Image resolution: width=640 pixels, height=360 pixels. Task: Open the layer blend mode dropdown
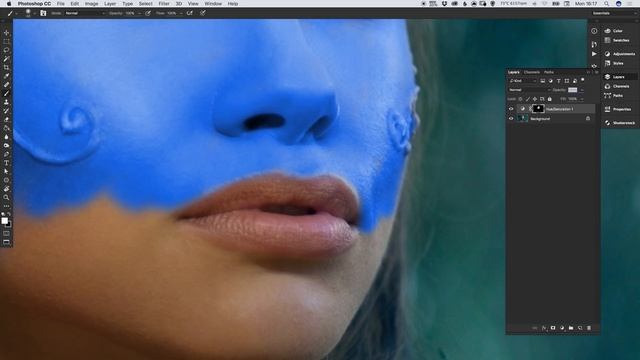(529, 90)
